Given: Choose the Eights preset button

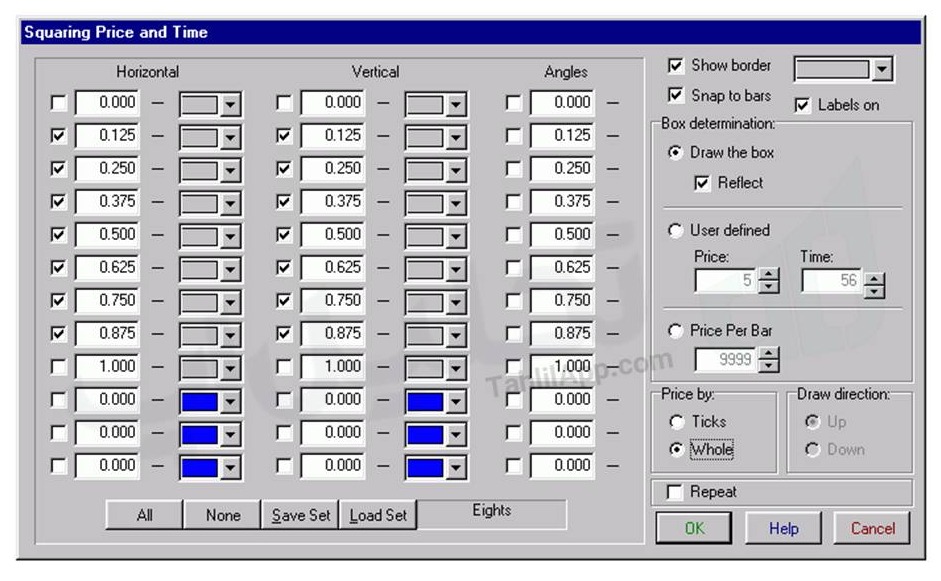Looking at the screenshot, I should point(492,514).
